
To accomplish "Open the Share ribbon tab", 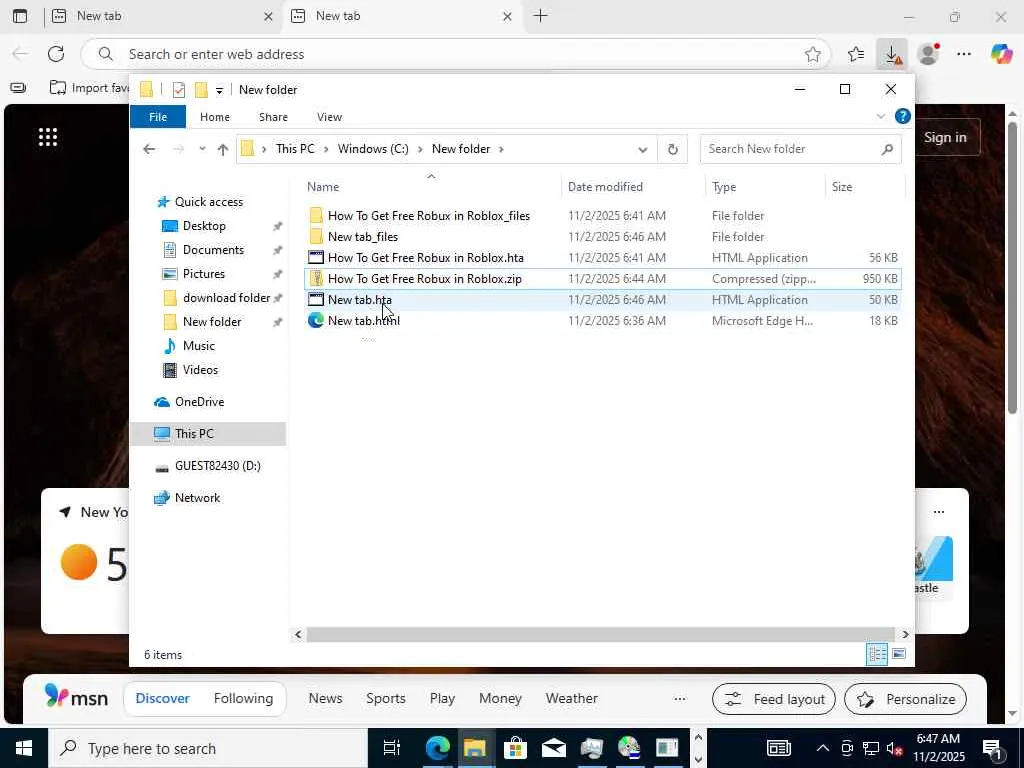I will tap(273, 117).
